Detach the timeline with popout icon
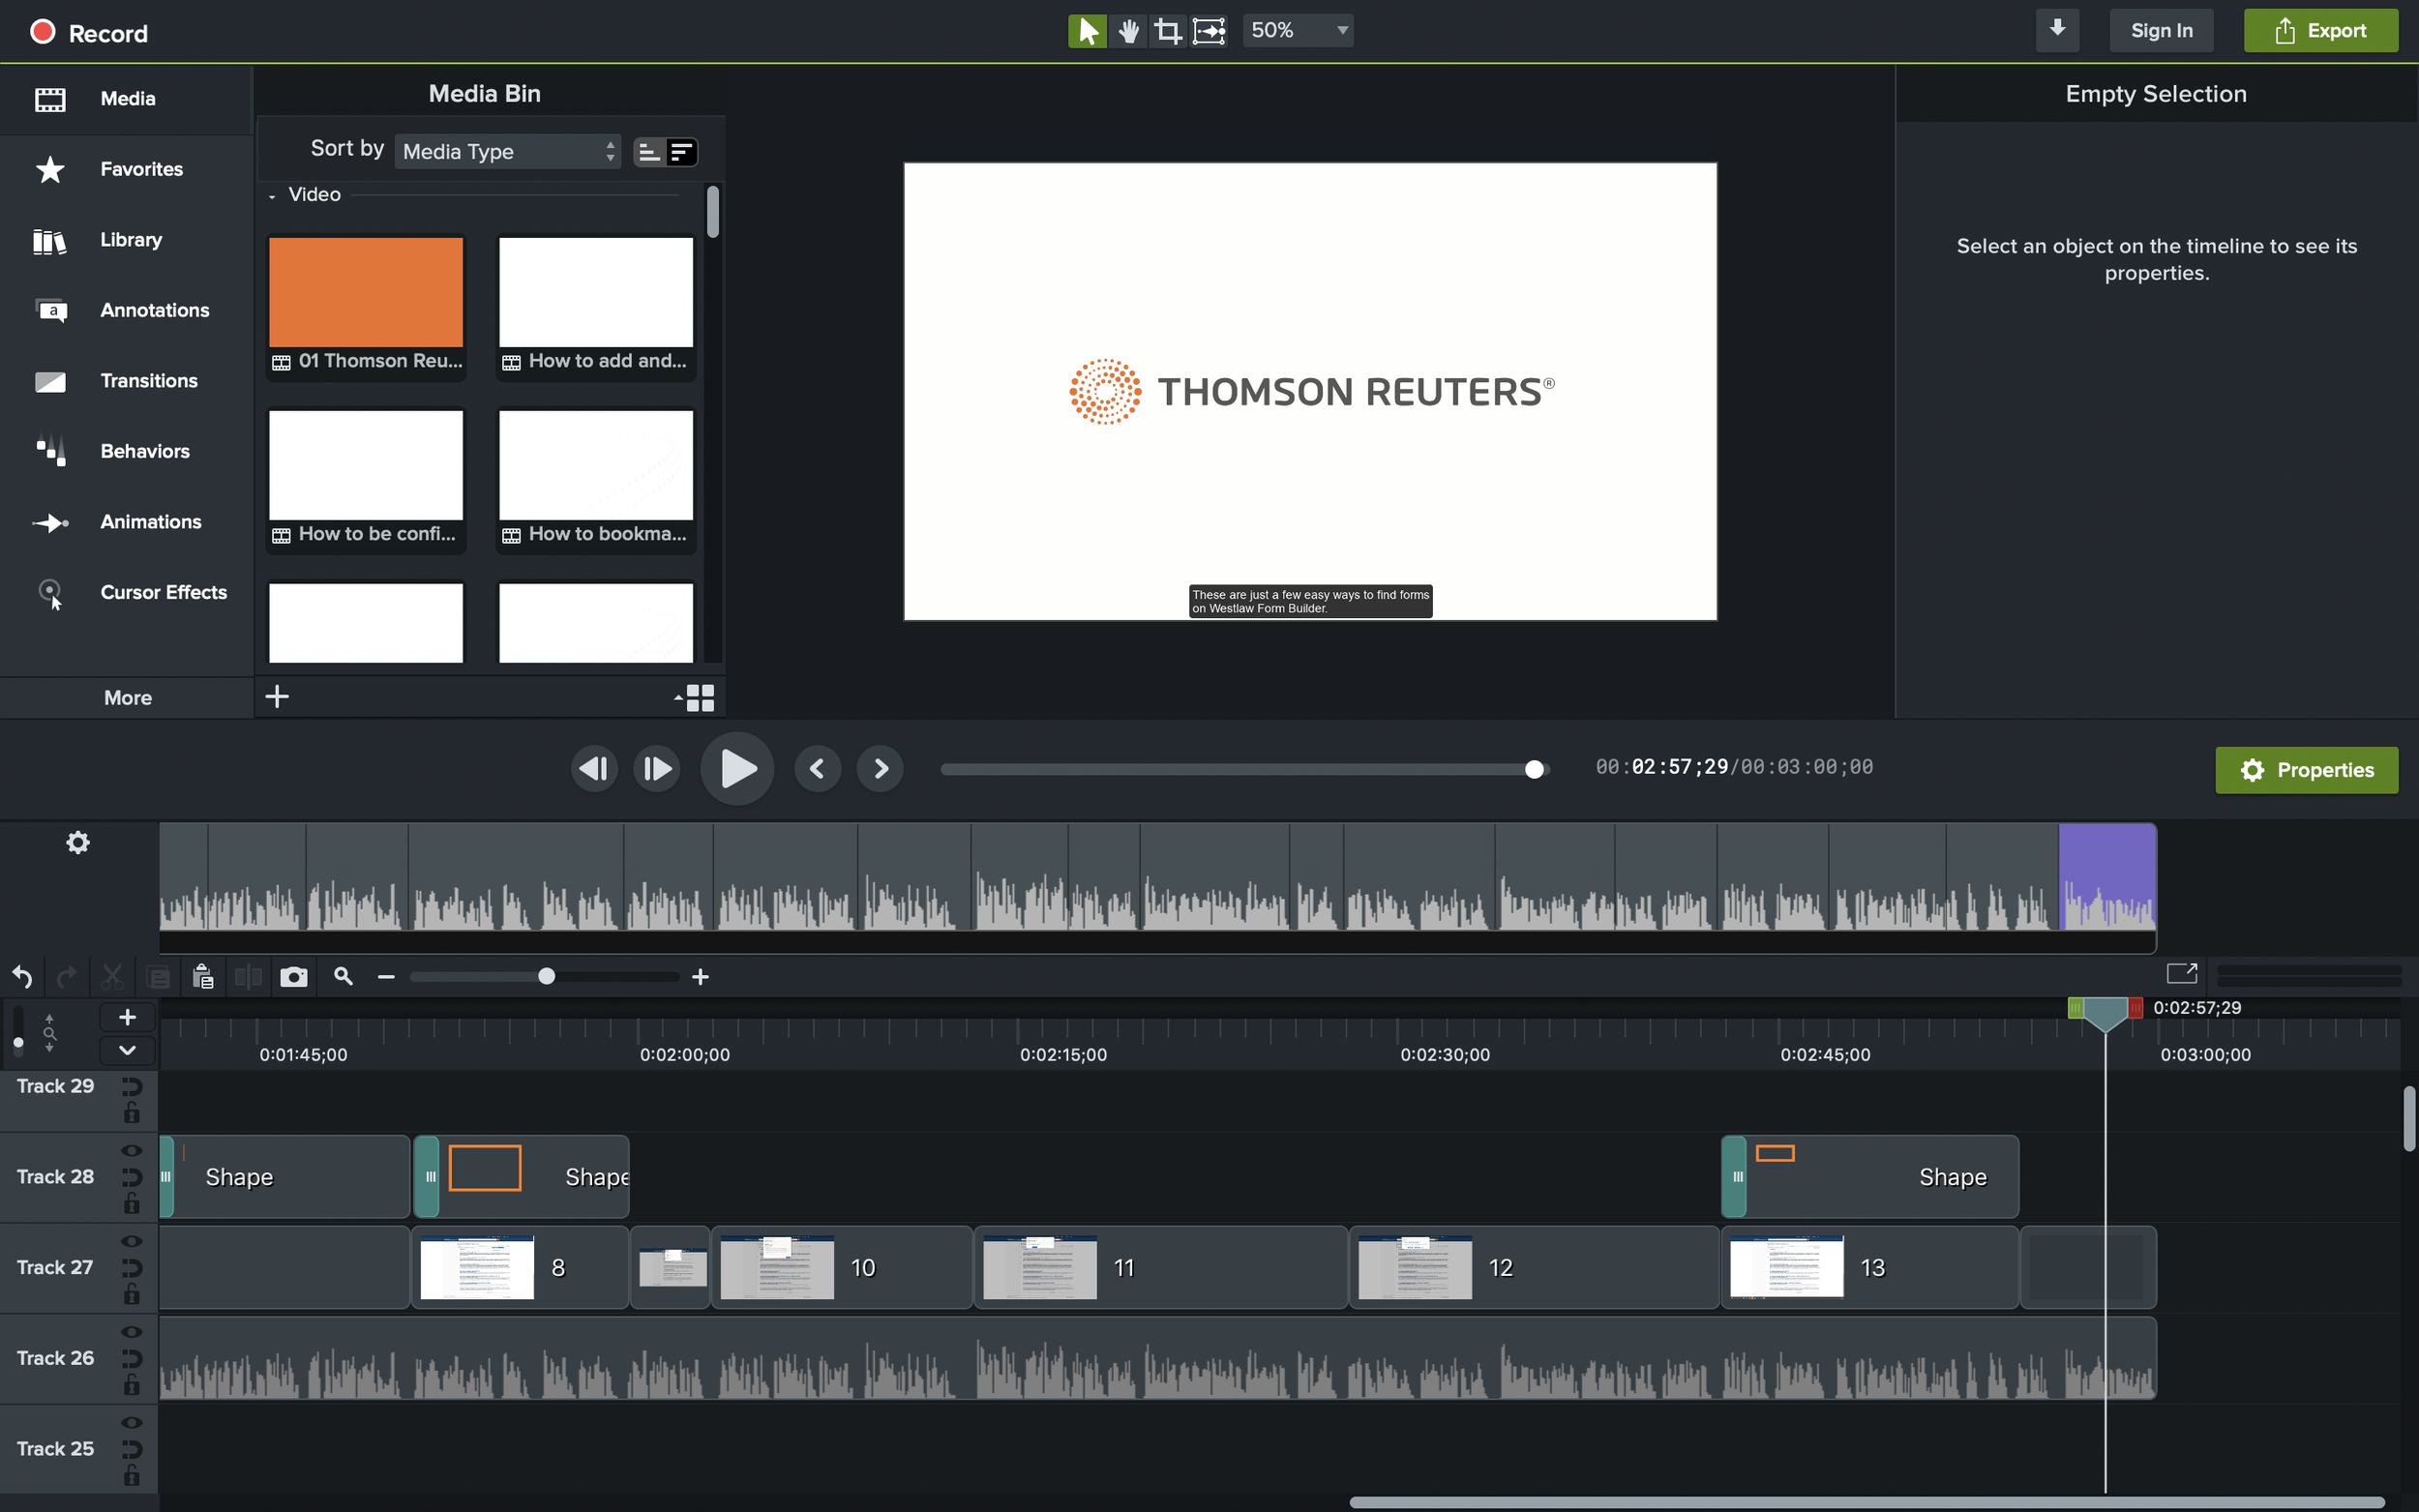The image size is (2419, 1512). coord(2181,973)
